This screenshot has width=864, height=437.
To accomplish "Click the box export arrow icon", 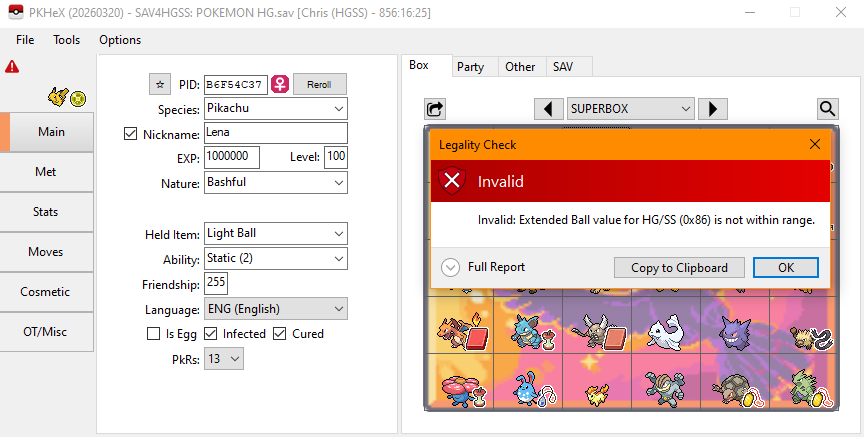I will pos(435,108).
